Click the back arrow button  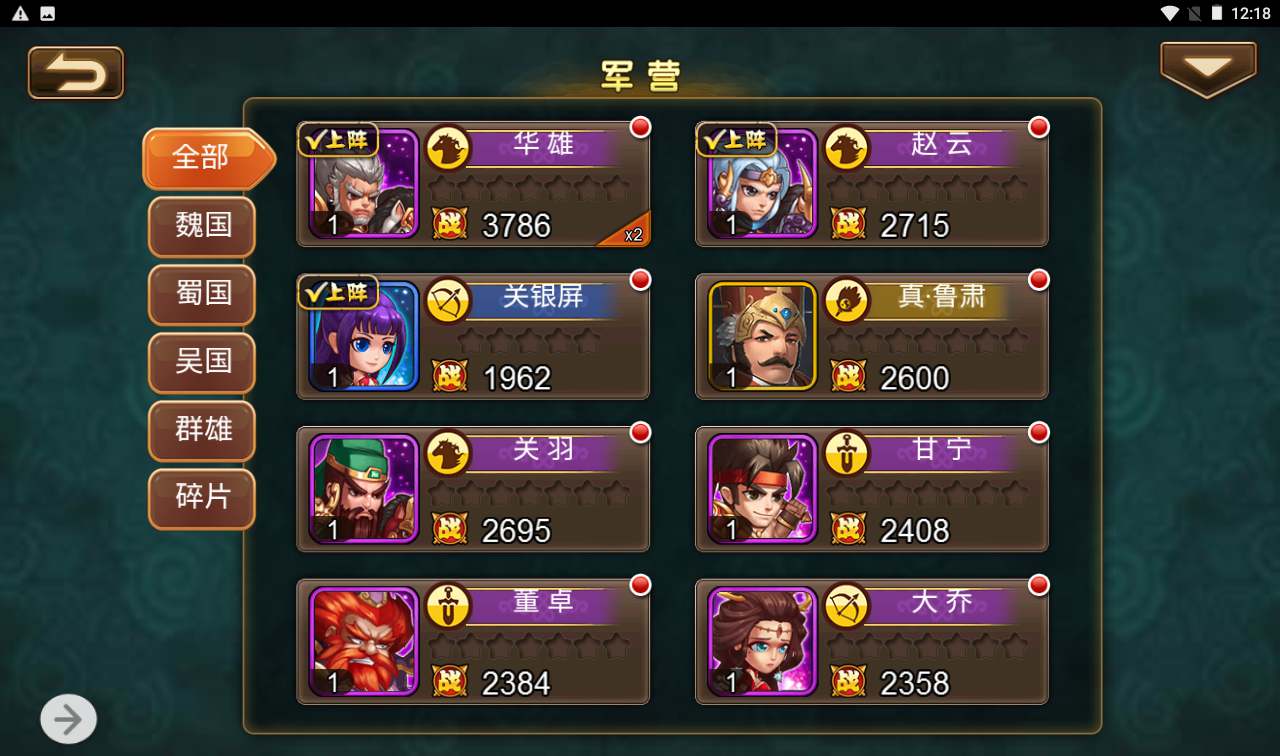point(76,73)
